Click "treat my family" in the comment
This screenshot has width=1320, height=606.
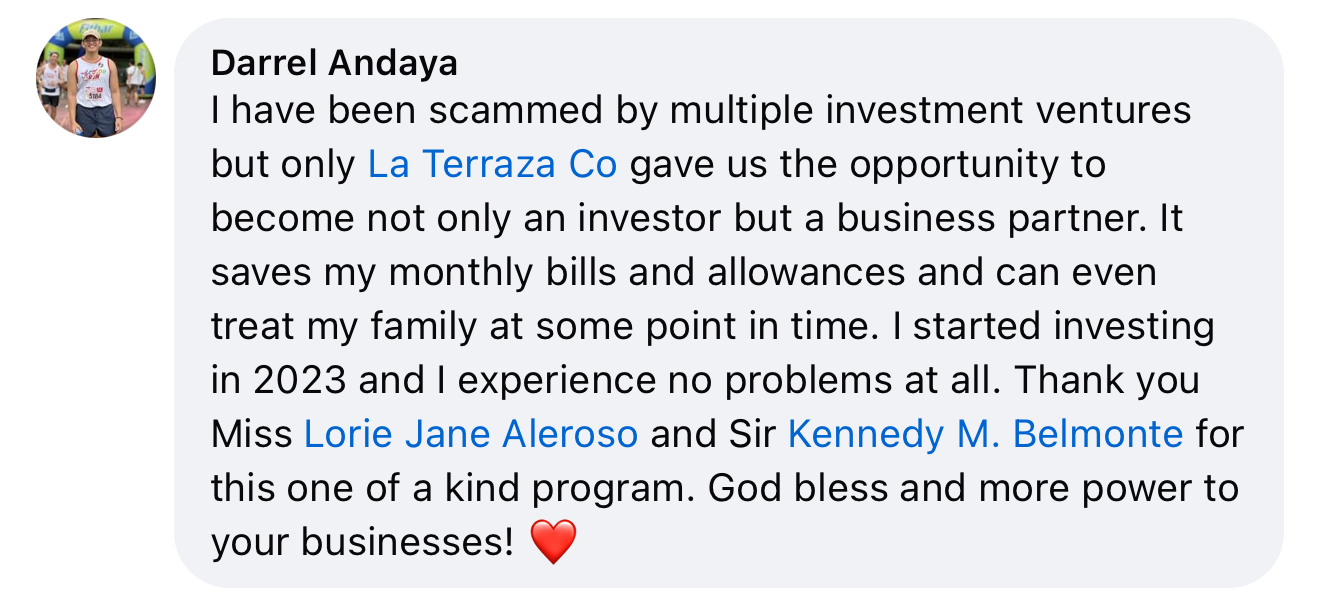pyautogui.click(x=337, y=326)
